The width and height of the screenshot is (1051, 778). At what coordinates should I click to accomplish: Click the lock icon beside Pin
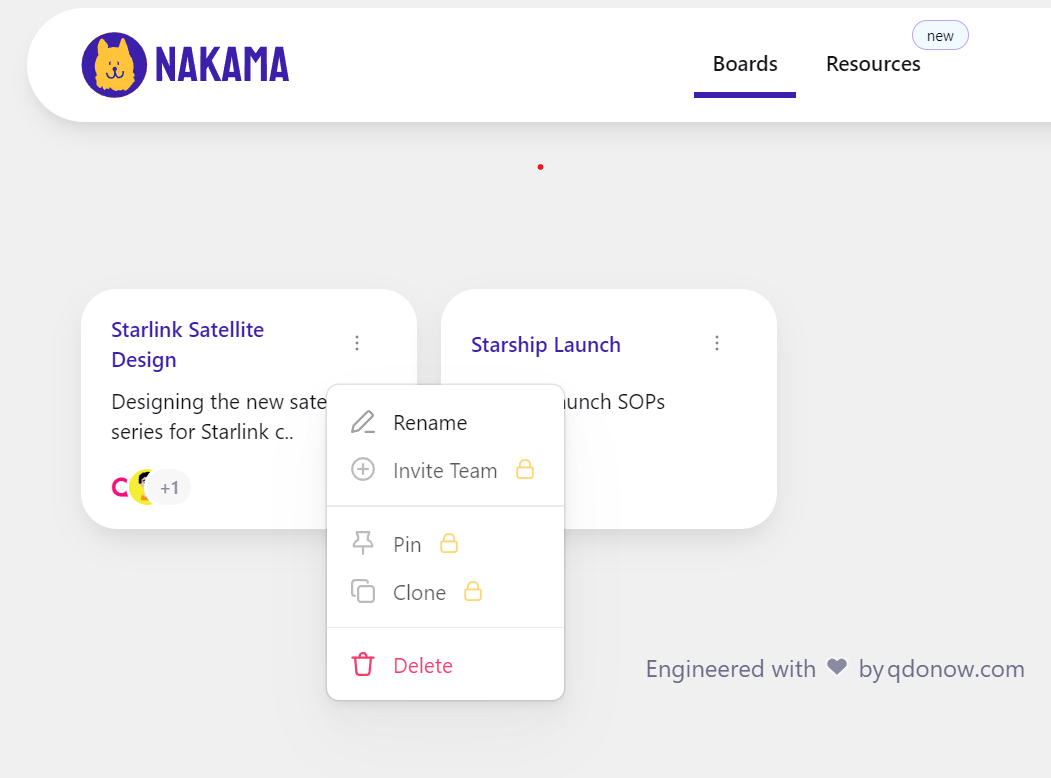coord(449,543)
